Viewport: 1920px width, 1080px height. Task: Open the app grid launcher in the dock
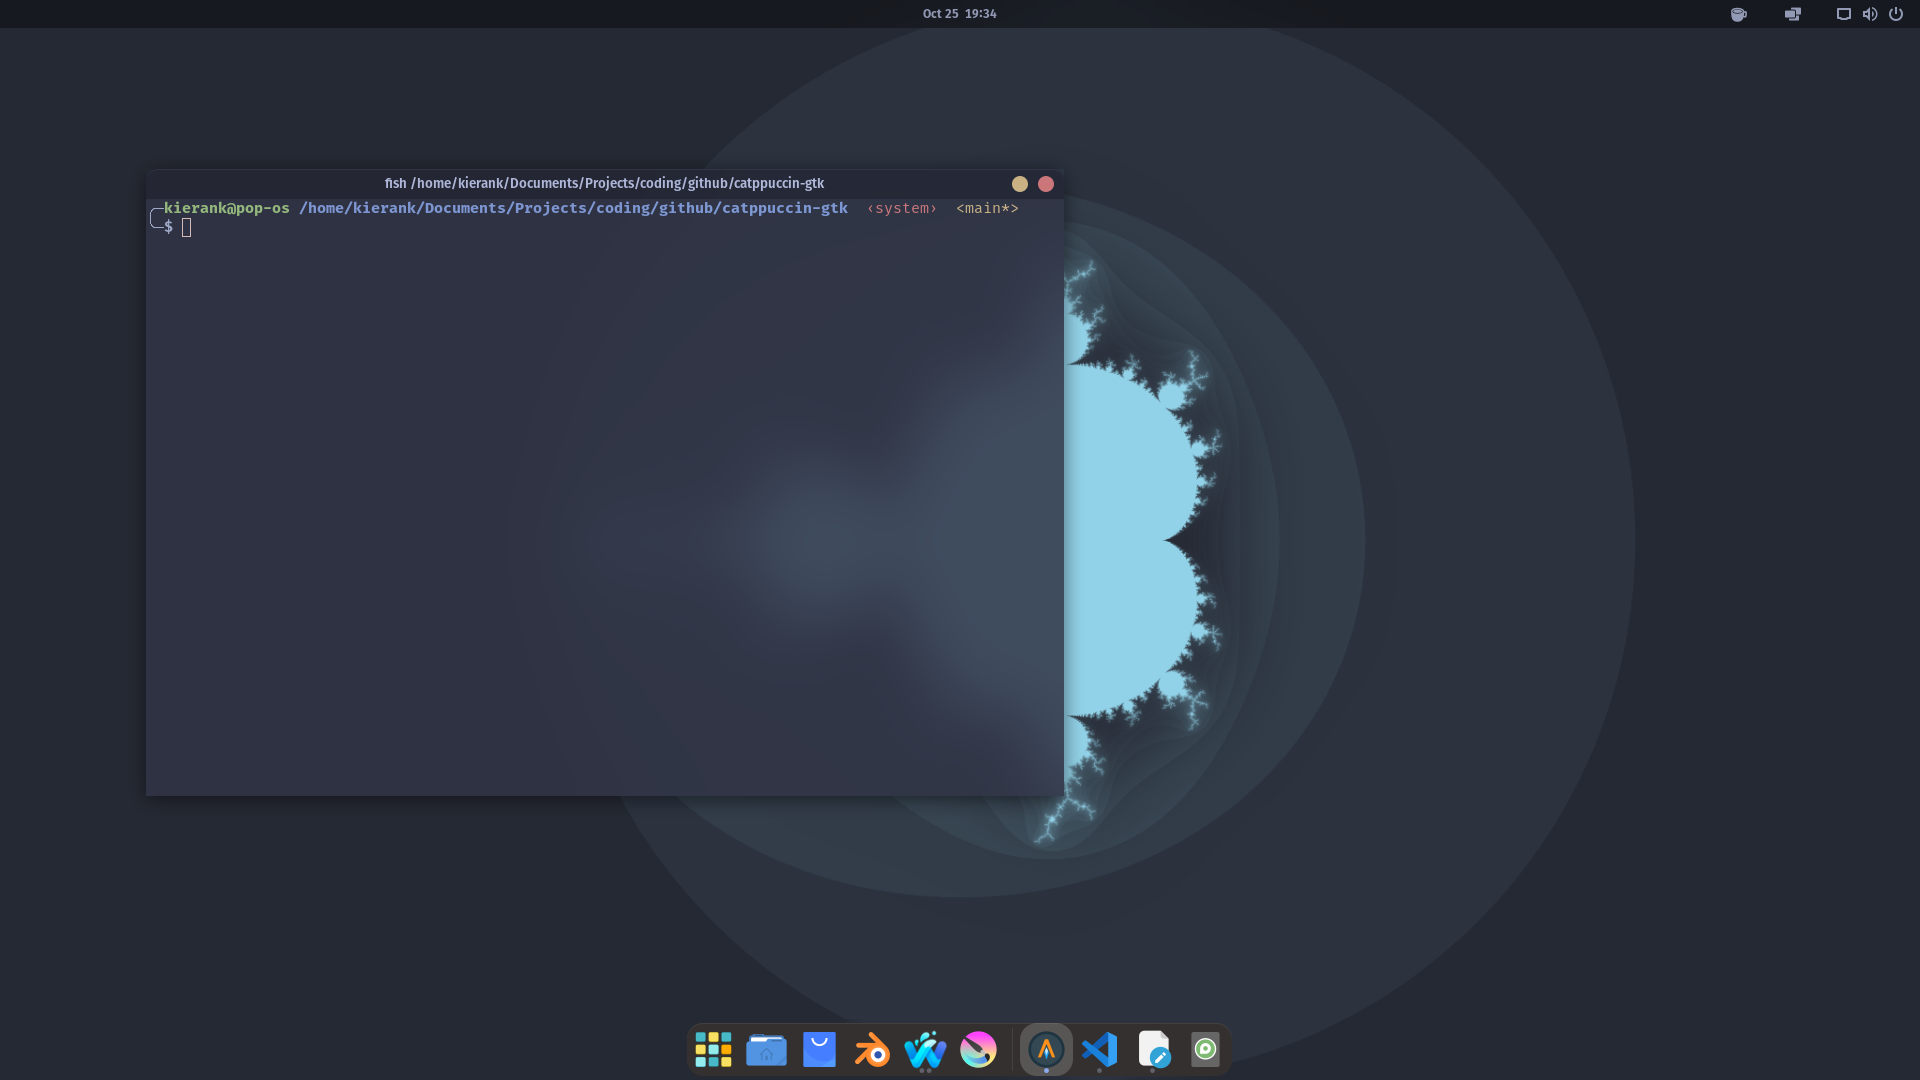(x=713, y=1050)
